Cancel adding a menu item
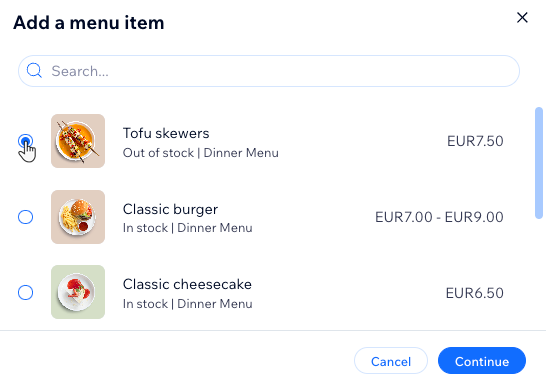This screenshot has width=546, height=383. tap(391, 361)
